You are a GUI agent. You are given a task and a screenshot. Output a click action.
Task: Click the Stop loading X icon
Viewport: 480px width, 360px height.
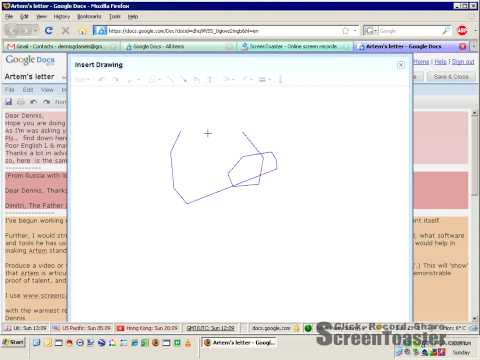66,31
